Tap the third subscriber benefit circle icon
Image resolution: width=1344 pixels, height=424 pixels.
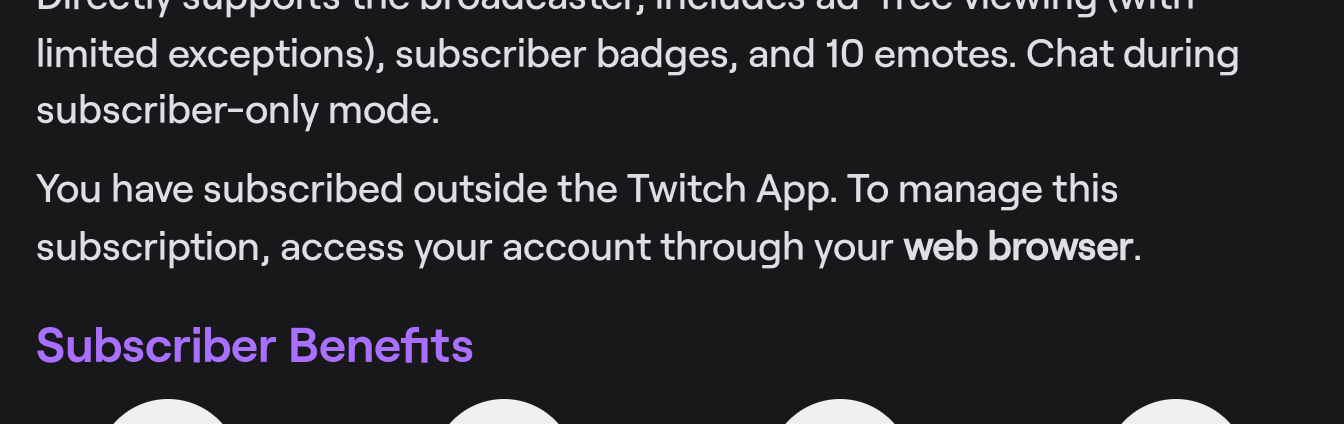[x=840, y=412]
